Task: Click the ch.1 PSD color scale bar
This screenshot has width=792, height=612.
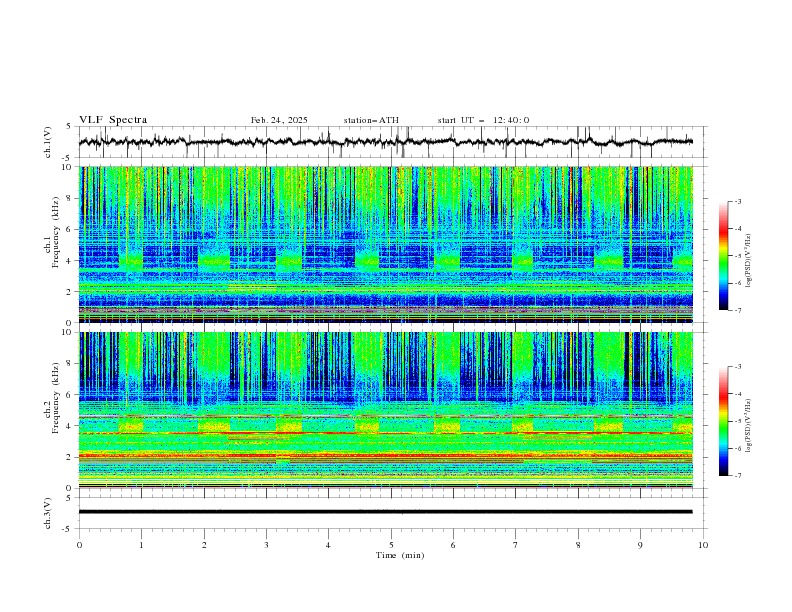Action: pos(723,256)
